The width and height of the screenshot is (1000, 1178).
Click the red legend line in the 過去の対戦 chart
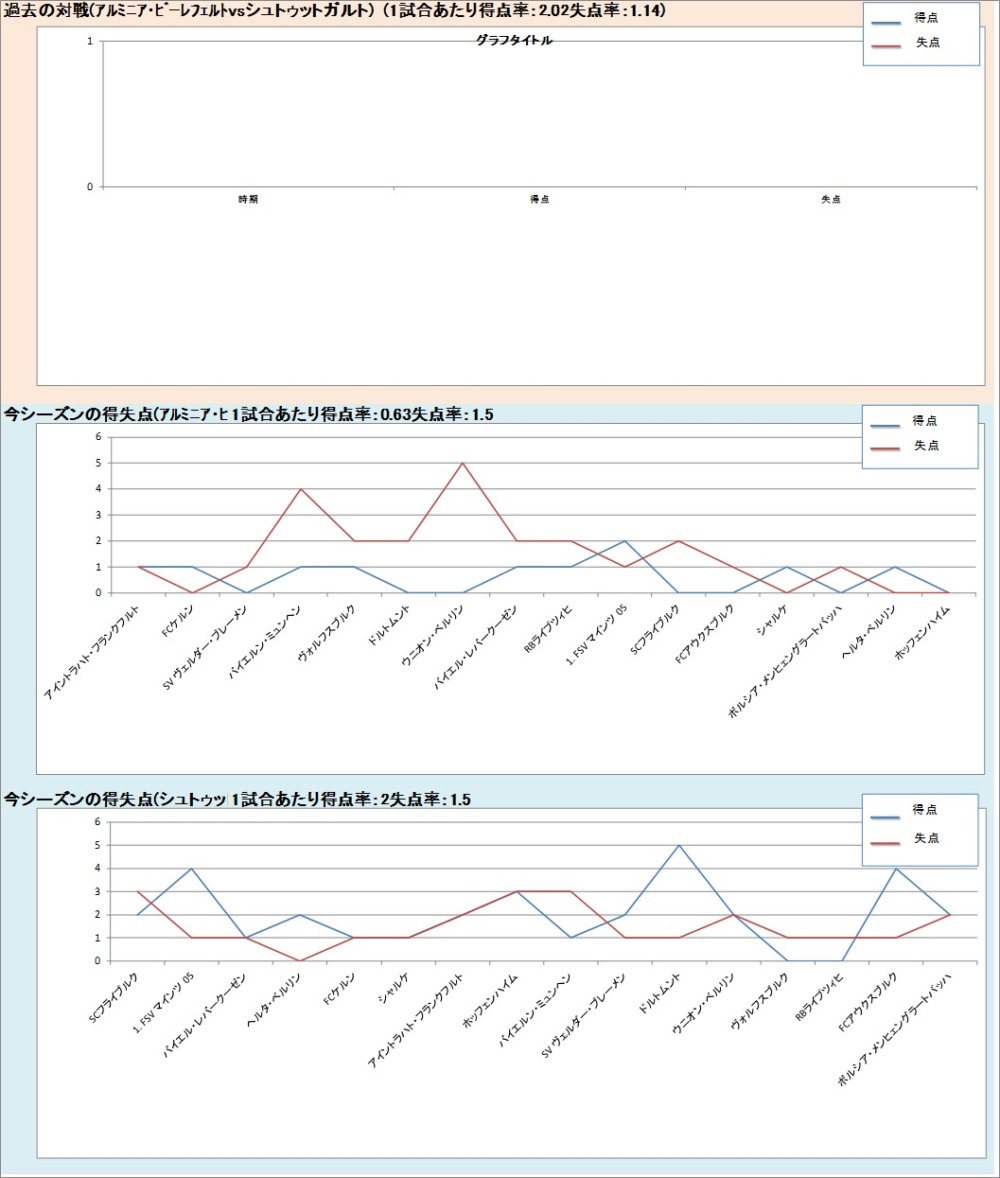[x=886, y=47]
